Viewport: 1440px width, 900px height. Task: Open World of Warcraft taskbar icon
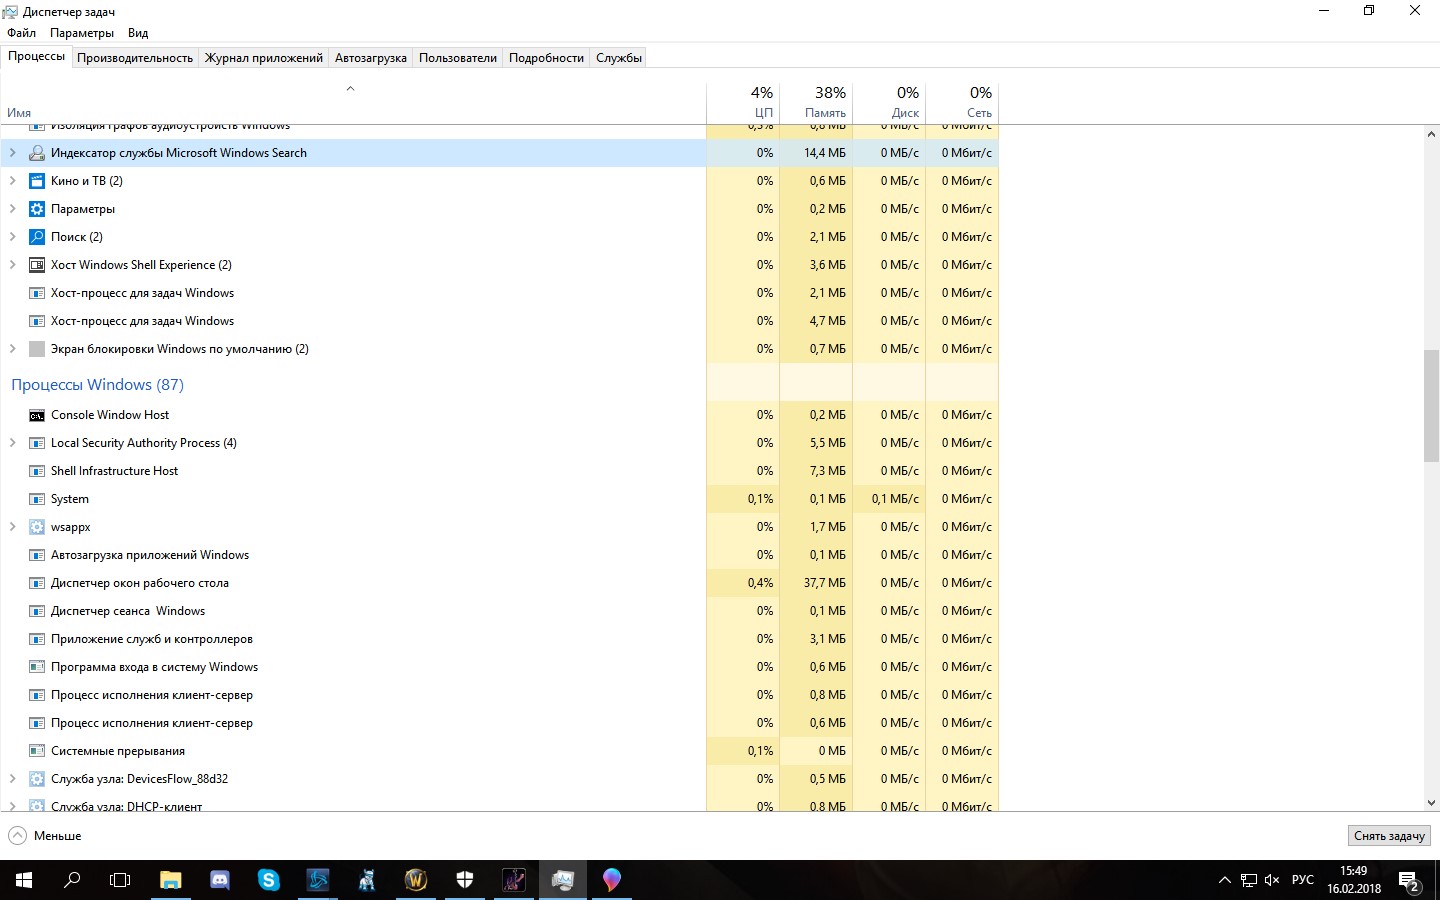point(416,880)
